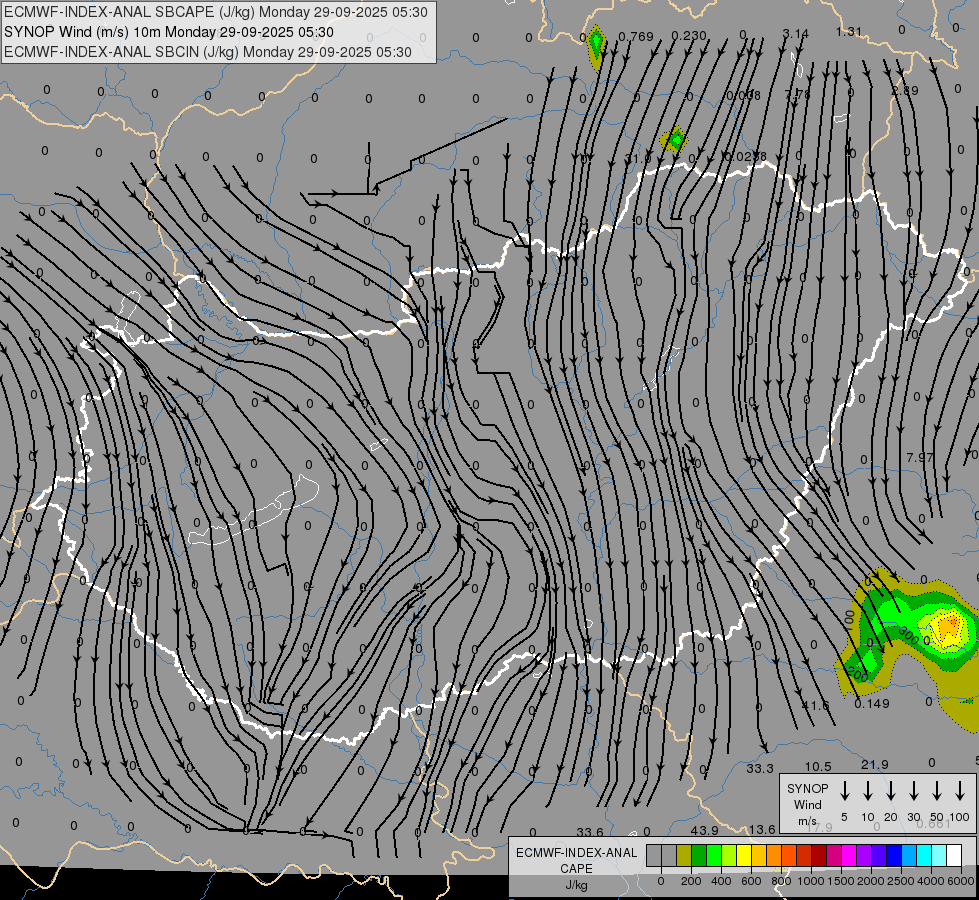Click the 'ECMWF-INDEX-ANAL CAPE J/kg' legend title

576,868
